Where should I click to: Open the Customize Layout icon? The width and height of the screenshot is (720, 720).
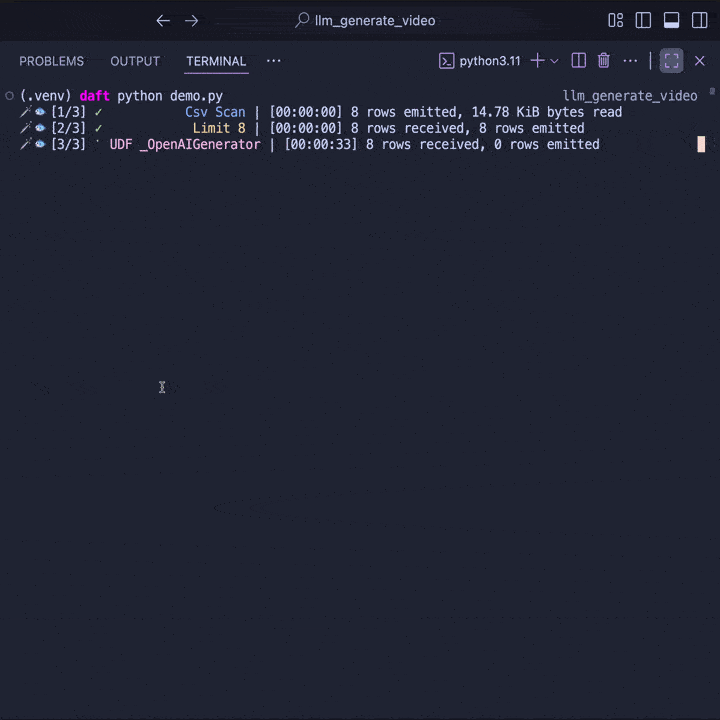615,21
